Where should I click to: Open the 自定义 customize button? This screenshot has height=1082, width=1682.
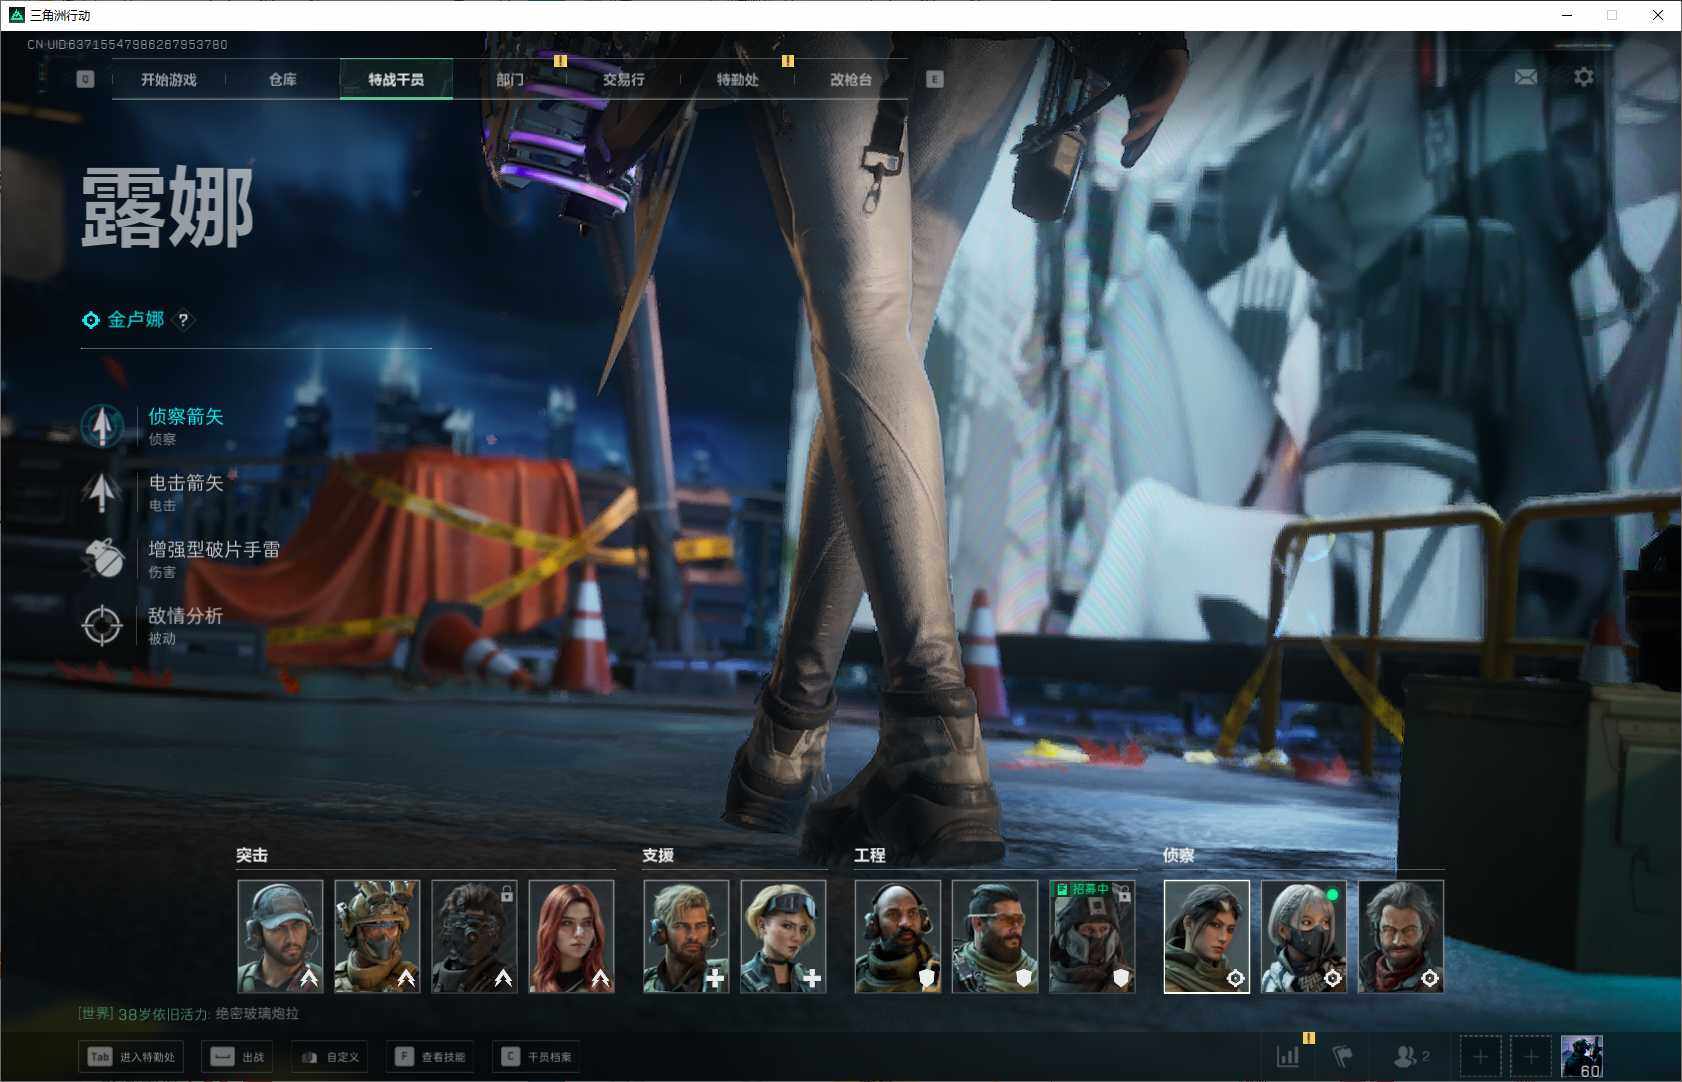(x=330, y=1057)
